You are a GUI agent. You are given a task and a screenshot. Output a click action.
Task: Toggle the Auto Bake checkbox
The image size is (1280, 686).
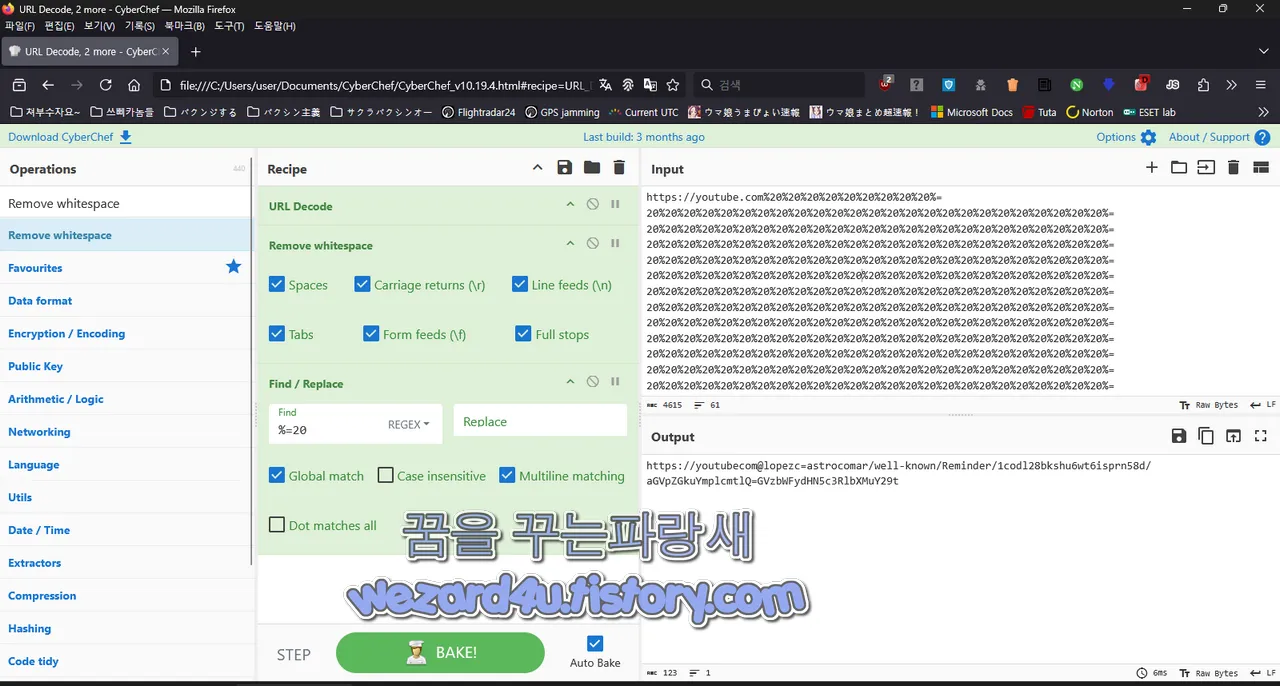pos(595,644)
